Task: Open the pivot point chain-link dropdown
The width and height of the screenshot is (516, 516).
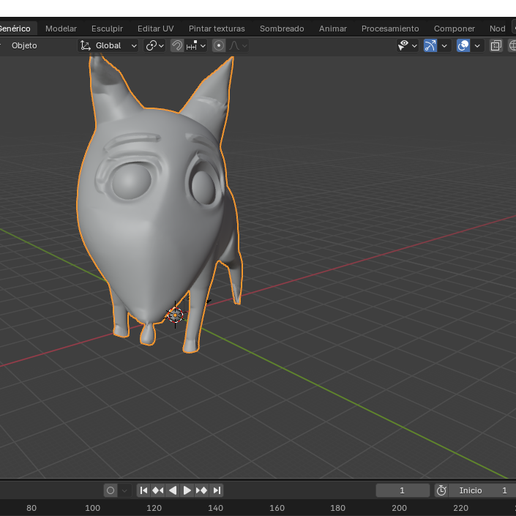Action: (x=155, y=45)
